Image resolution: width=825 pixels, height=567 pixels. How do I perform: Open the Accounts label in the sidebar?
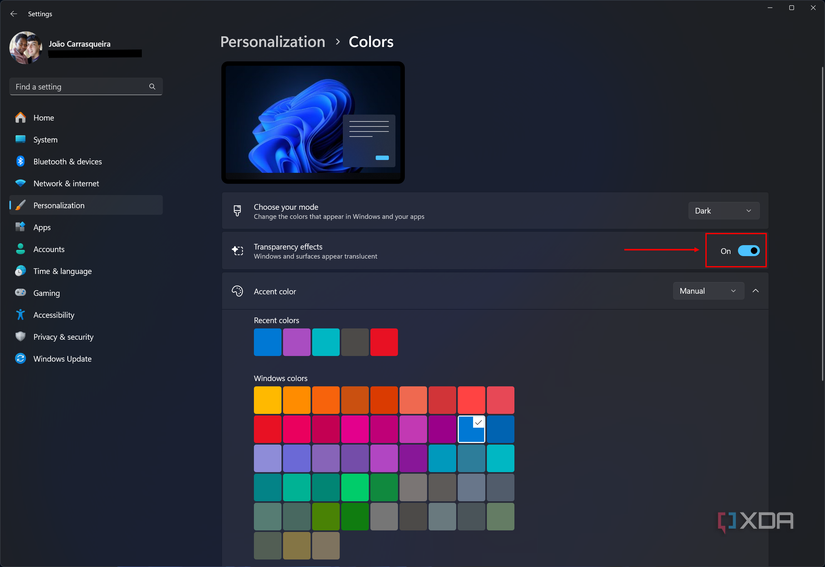(49, 249)
